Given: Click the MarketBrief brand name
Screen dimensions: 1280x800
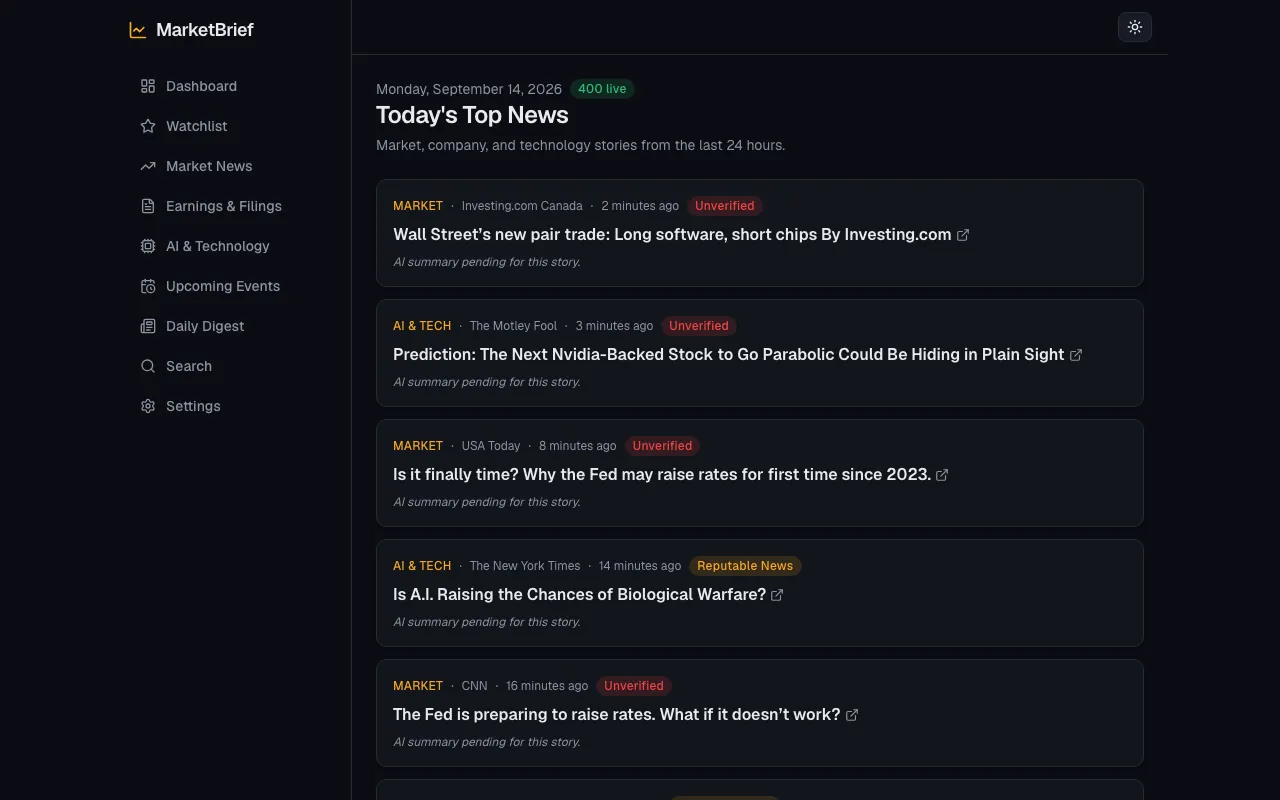Looking at the screenshot, I should pos(205,30).
